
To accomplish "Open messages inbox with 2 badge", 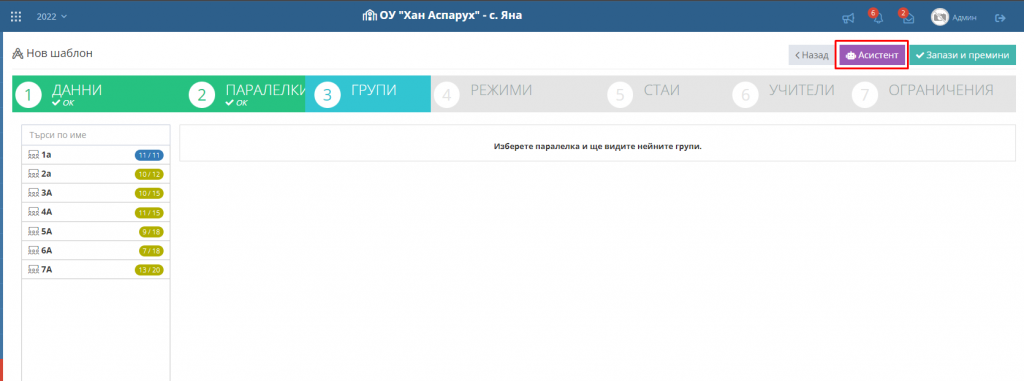I will (907, 17).
